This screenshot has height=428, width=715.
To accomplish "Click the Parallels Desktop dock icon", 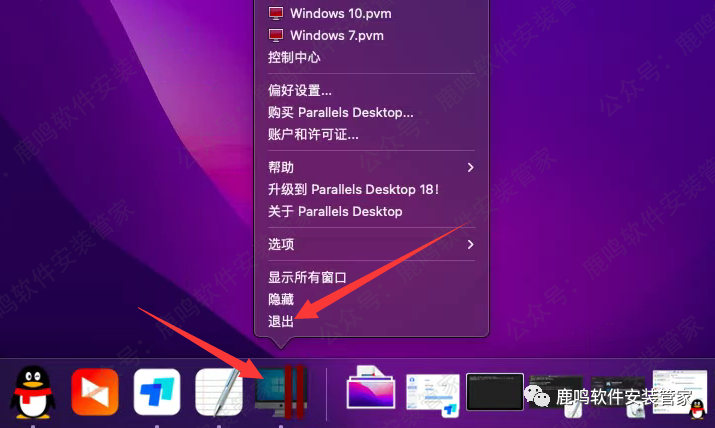I will tap(283, 390).
